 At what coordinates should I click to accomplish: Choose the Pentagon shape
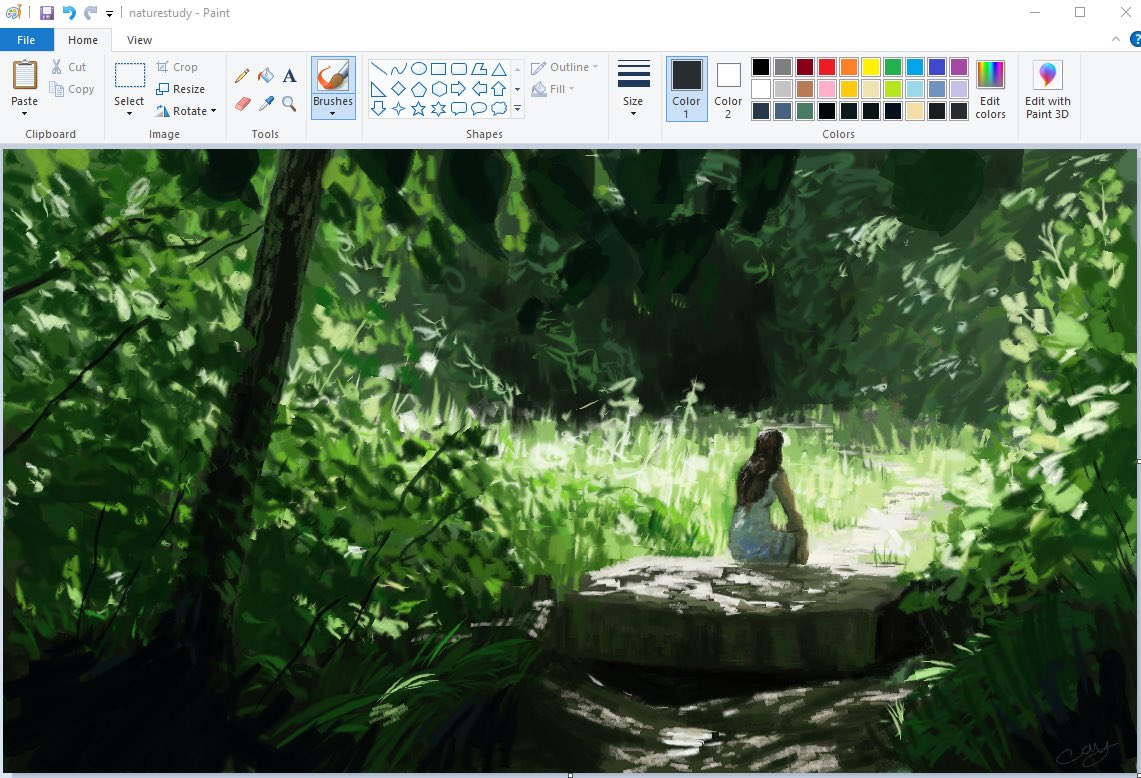418,89
